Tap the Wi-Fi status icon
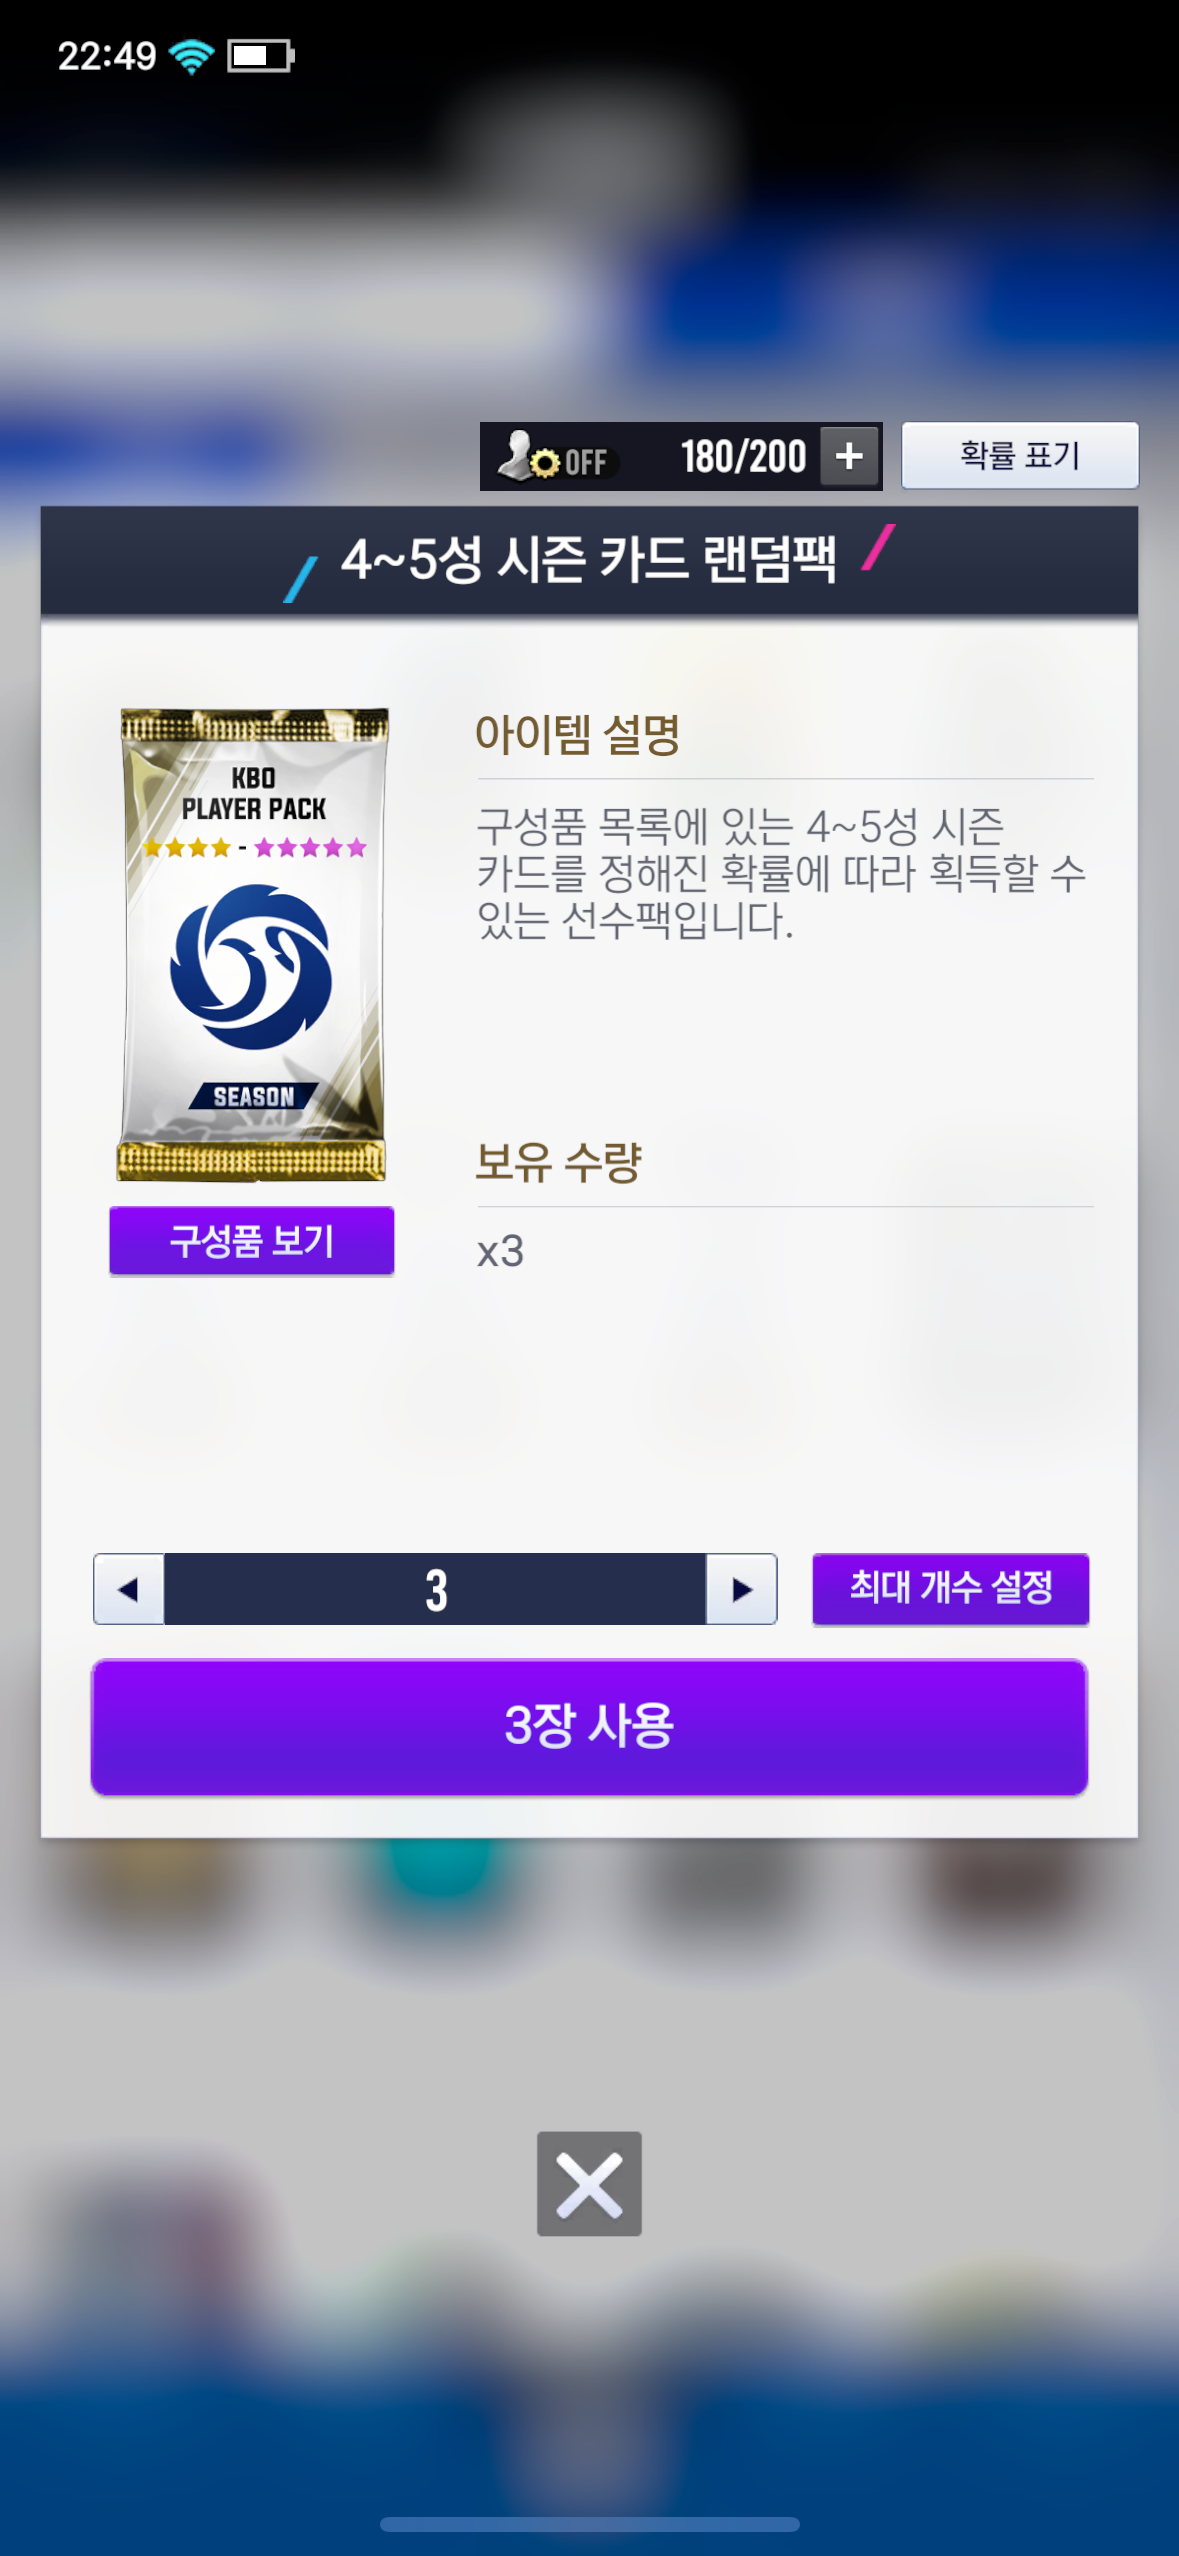Image resolution: width=1179 pixels, height=2556 pixels. [191, 56]
